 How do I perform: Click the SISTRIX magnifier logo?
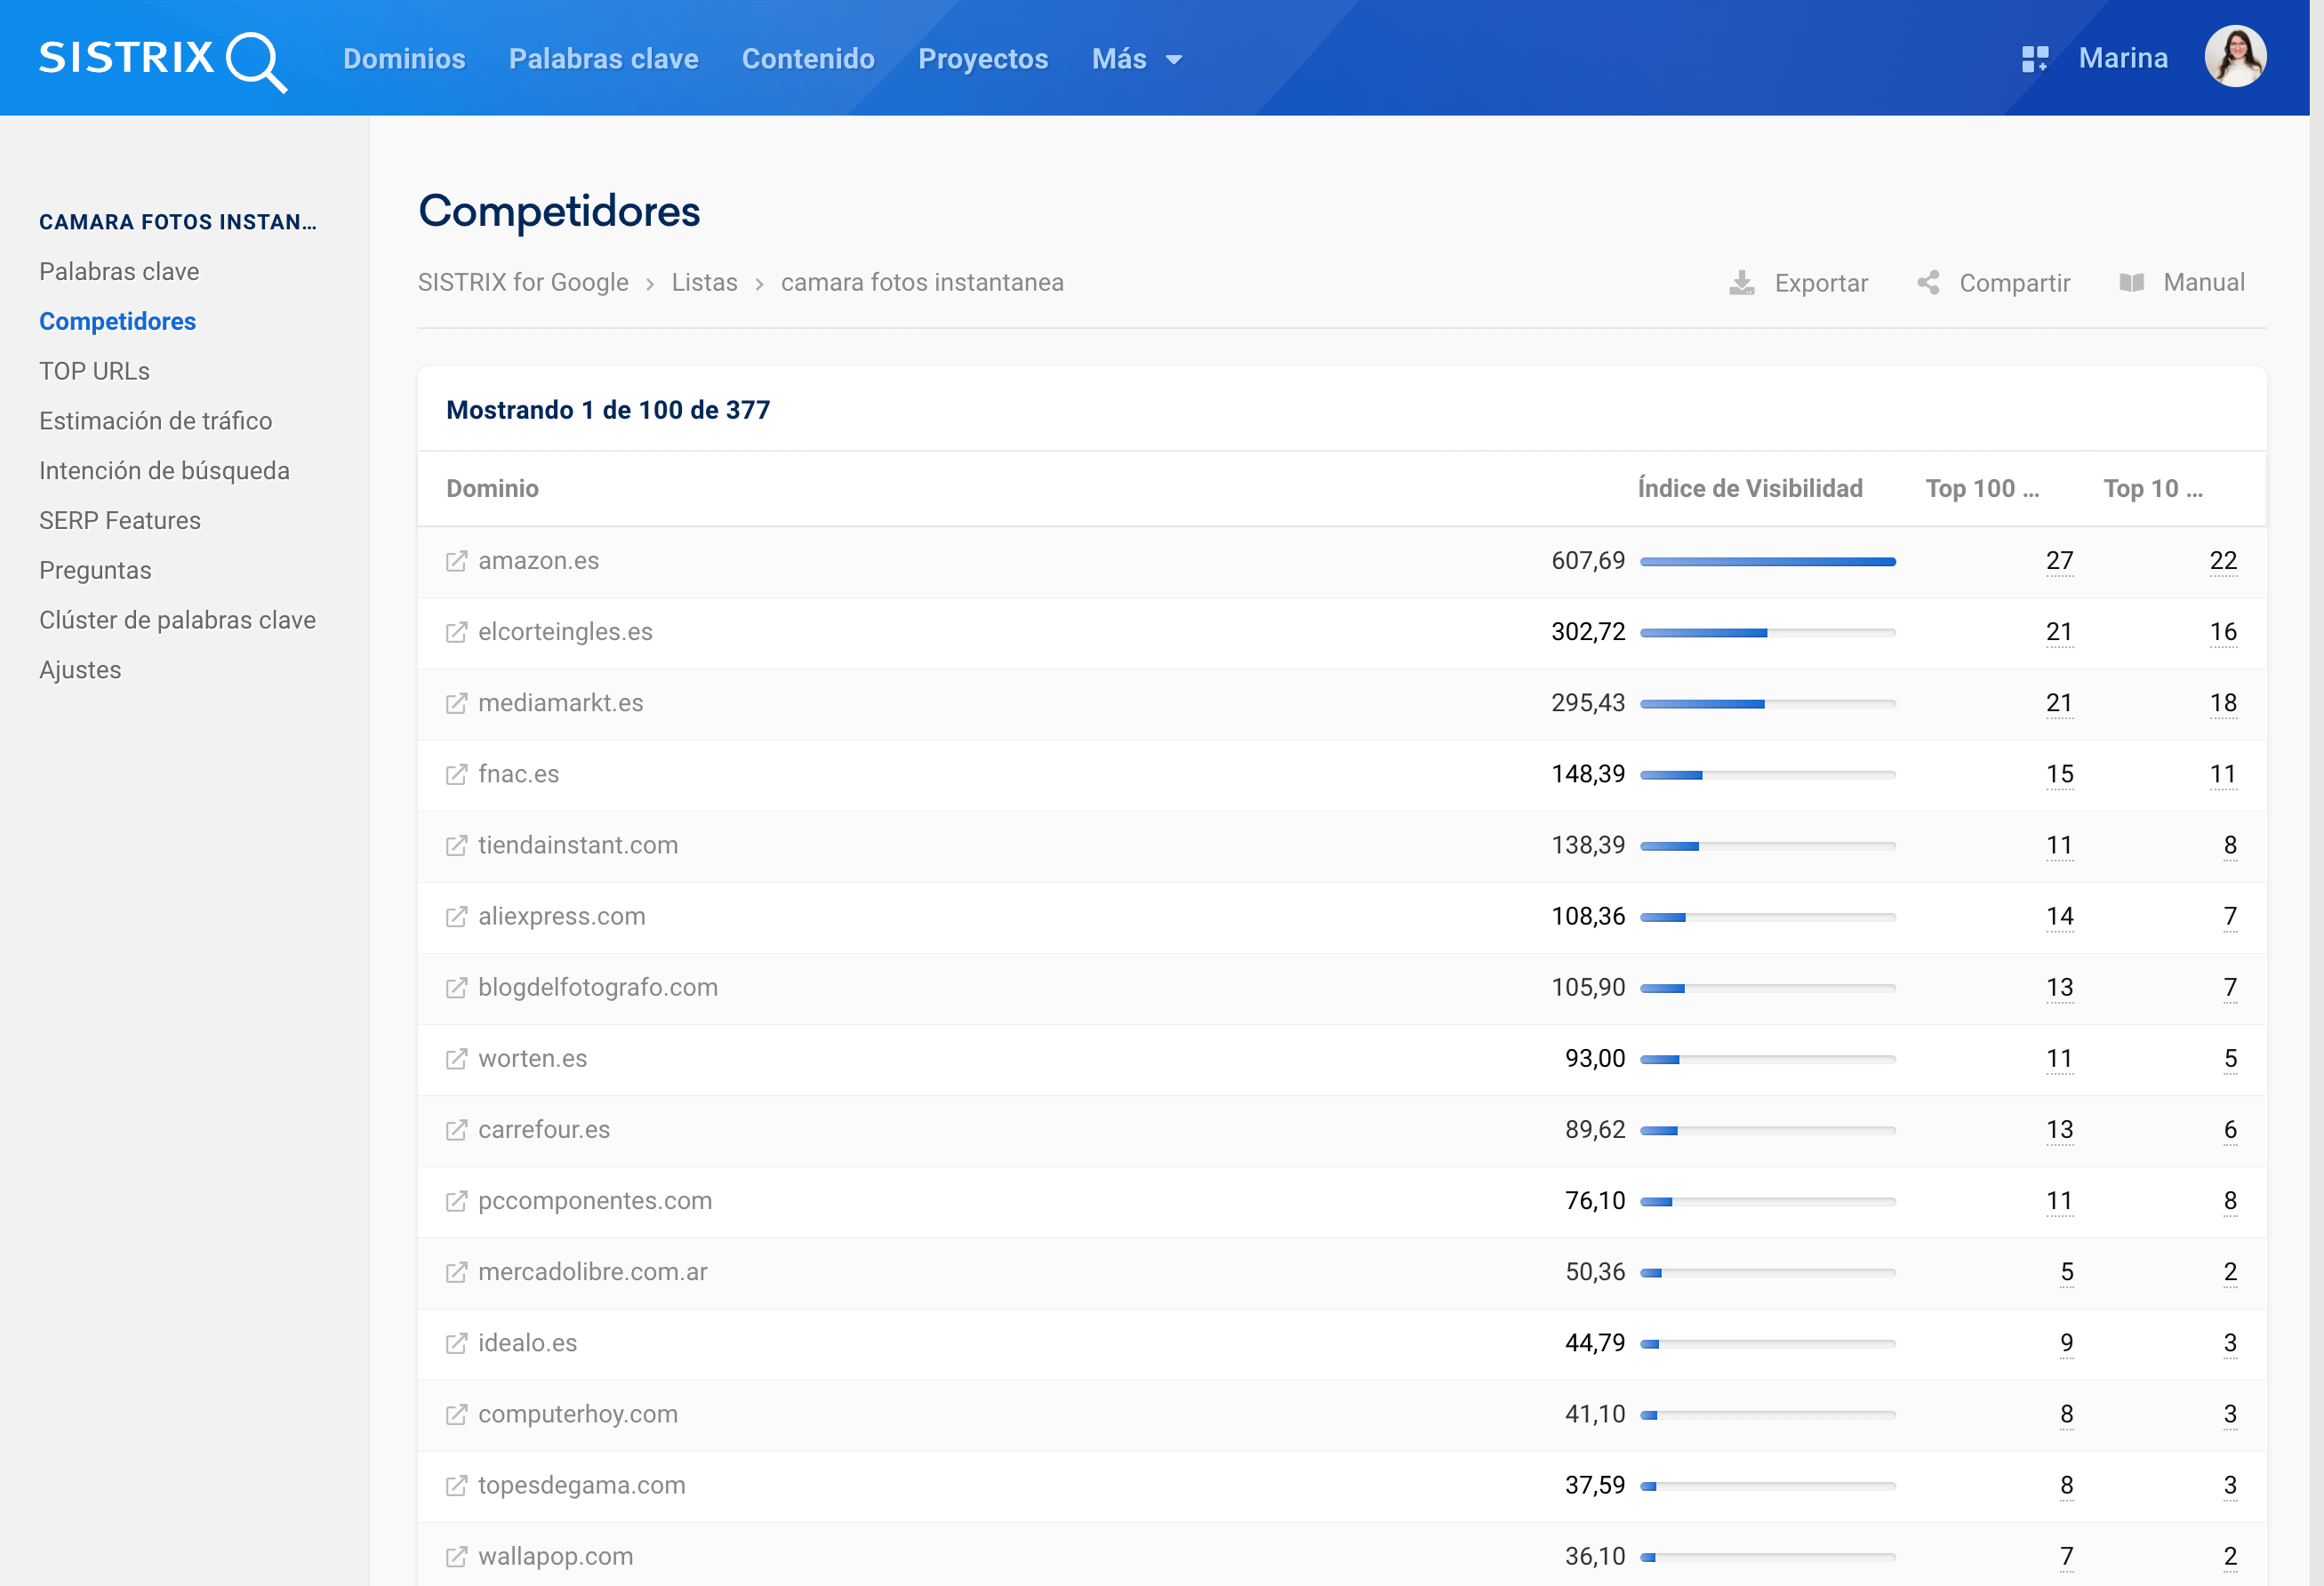pyautogui.click(x=255, y=60)
